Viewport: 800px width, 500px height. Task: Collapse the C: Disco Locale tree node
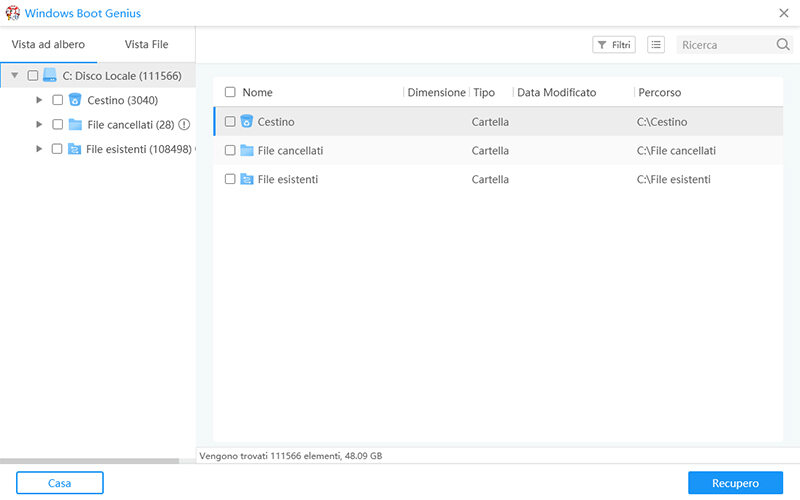pyautogui.click(x=14, y=76)
